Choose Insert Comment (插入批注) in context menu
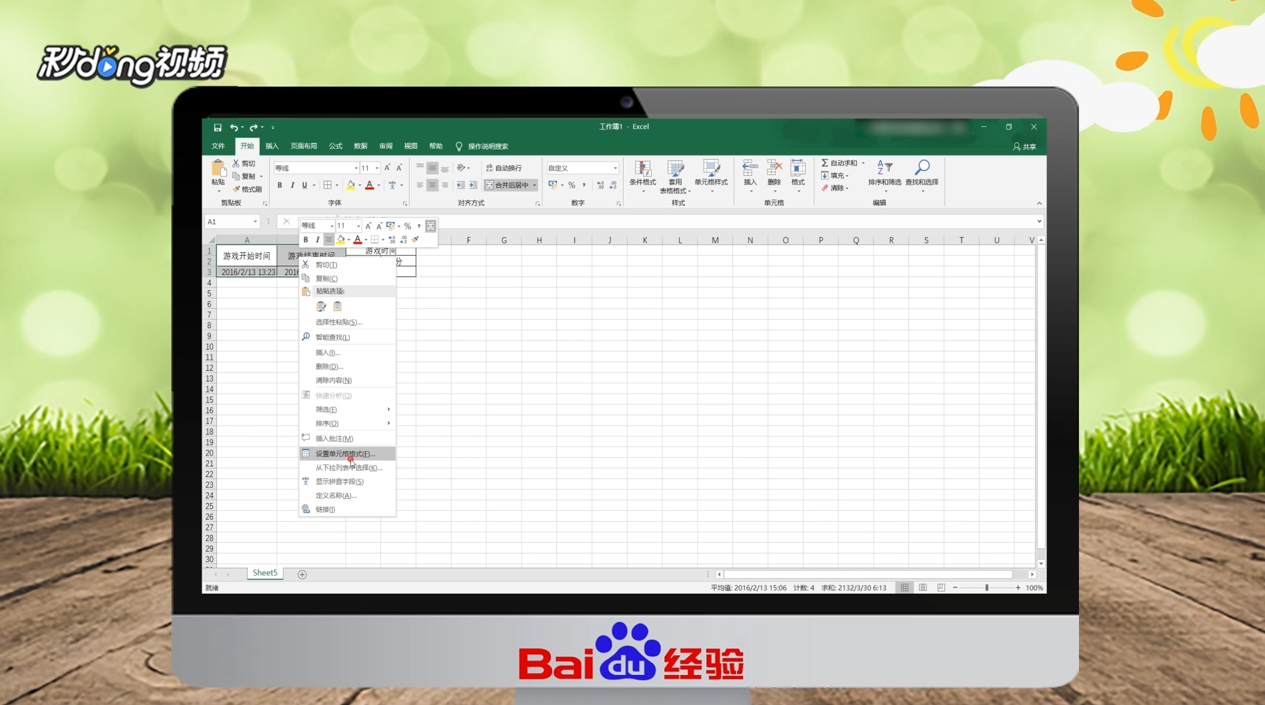The image size is (1265, 705). pyautogui.click(x=347, y=438)
